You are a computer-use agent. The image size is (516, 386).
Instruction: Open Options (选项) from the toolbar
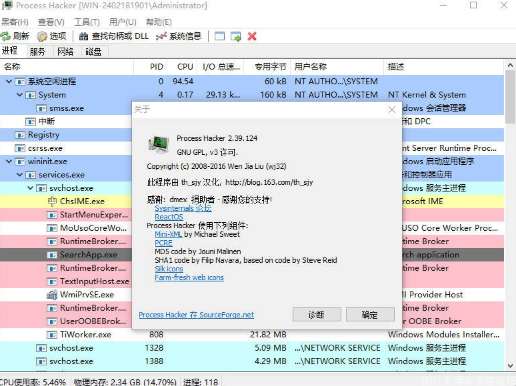[52, 36]
